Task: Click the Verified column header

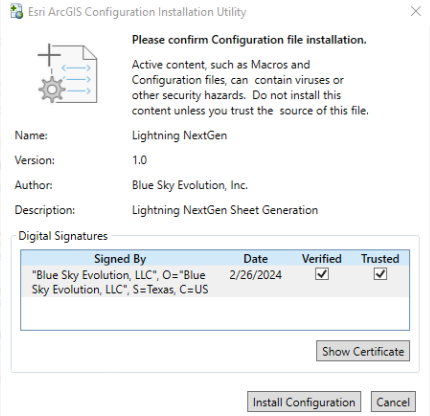Action: pyautogui.click(x=322, y=259)
